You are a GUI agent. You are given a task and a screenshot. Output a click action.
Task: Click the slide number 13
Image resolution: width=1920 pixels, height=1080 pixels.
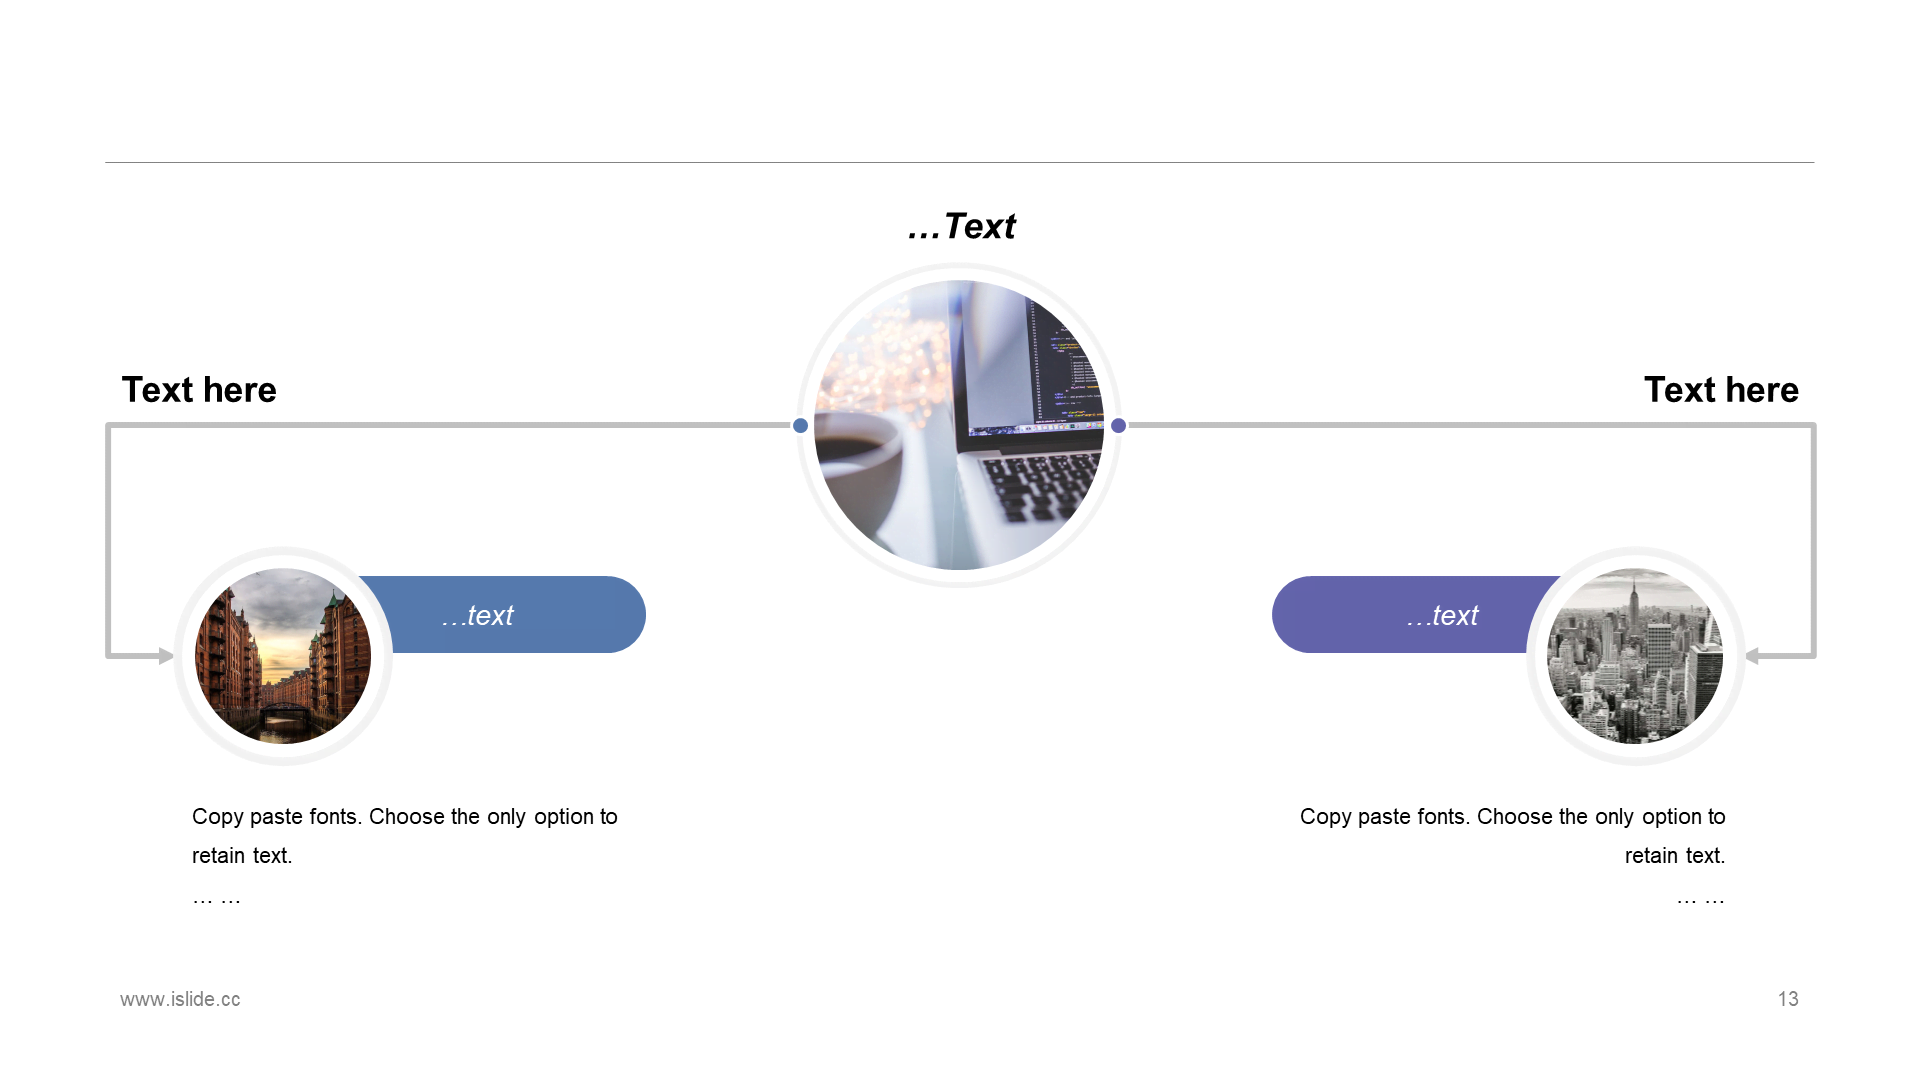[1788, 999]
